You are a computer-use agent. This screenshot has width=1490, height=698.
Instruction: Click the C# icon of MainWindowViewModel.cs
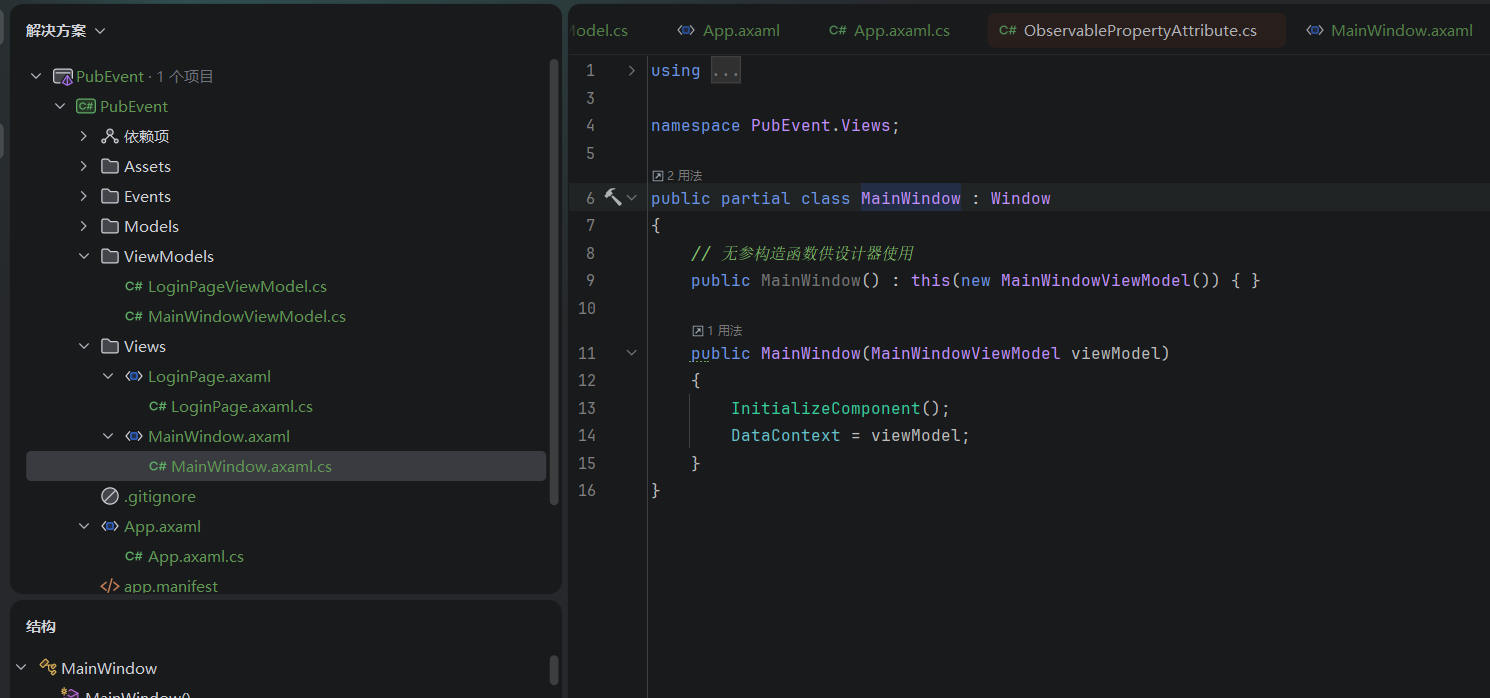tap(133, 317)
